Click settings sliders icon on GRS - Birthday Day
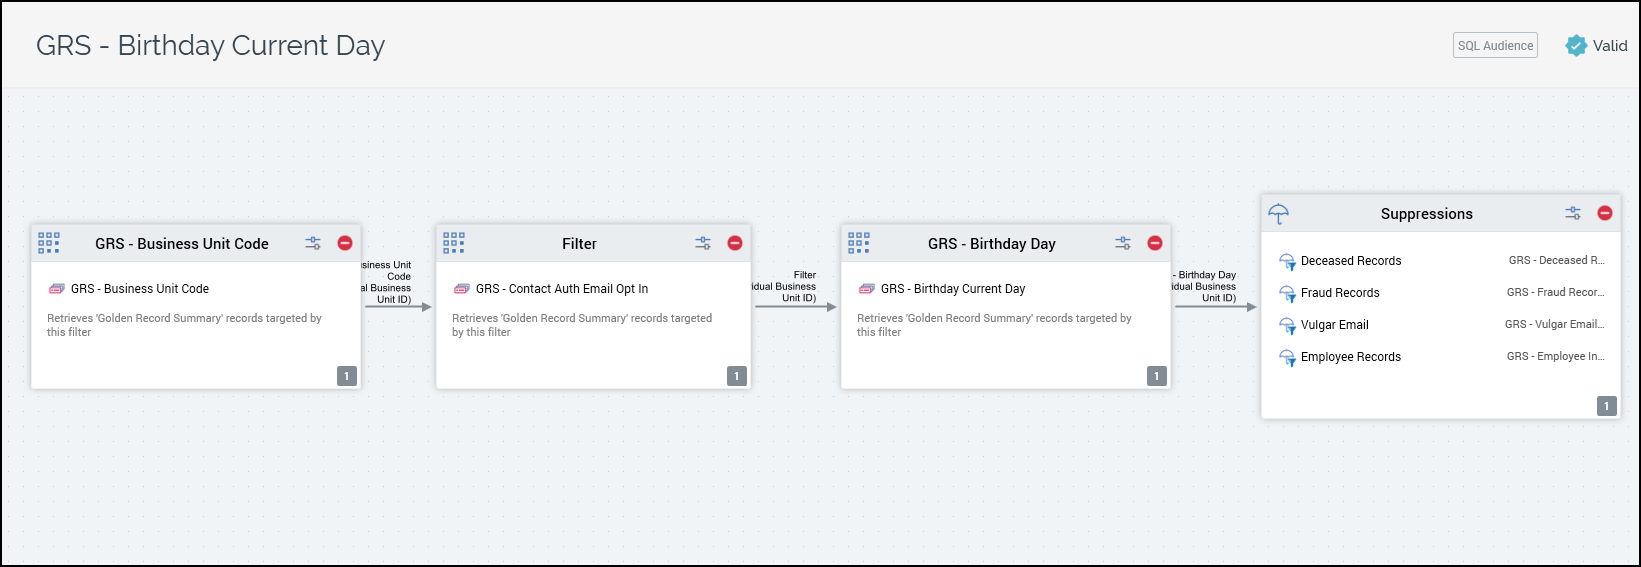This screenshot has height=567, width=1641. [1123, 243]
